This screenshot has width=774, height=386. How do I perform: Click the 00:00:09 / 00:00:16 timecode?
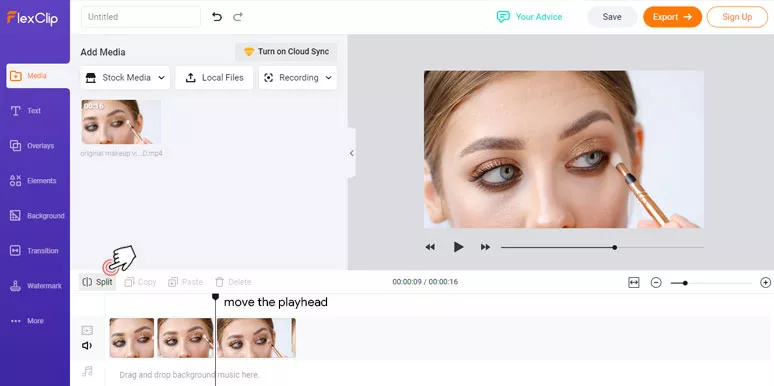pos(425,282)
